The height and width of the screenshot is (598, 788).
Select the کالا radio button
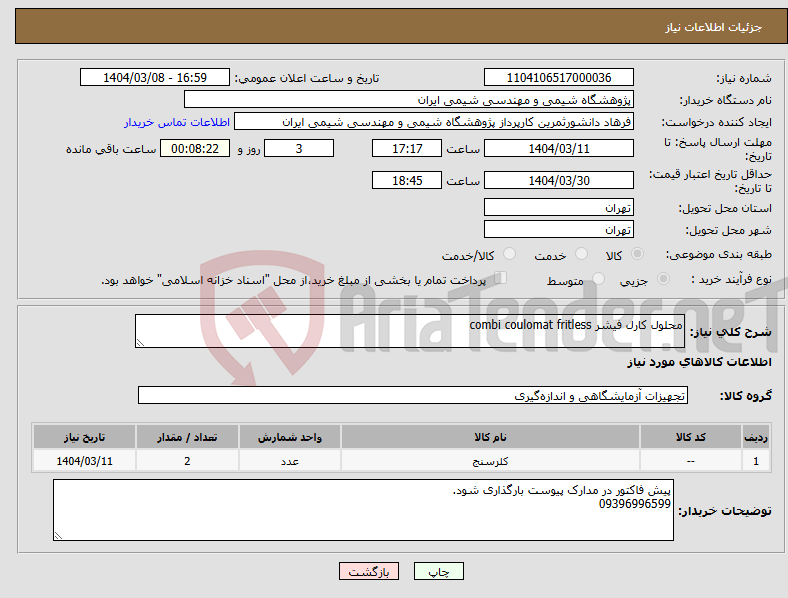point(637,254)
